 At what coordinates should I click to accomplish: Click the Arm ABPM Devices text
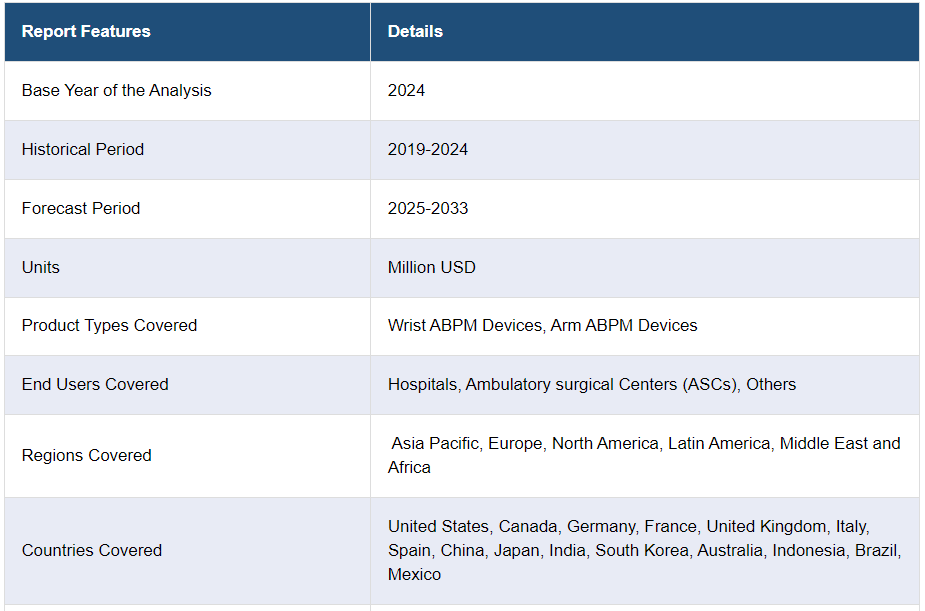624,325
